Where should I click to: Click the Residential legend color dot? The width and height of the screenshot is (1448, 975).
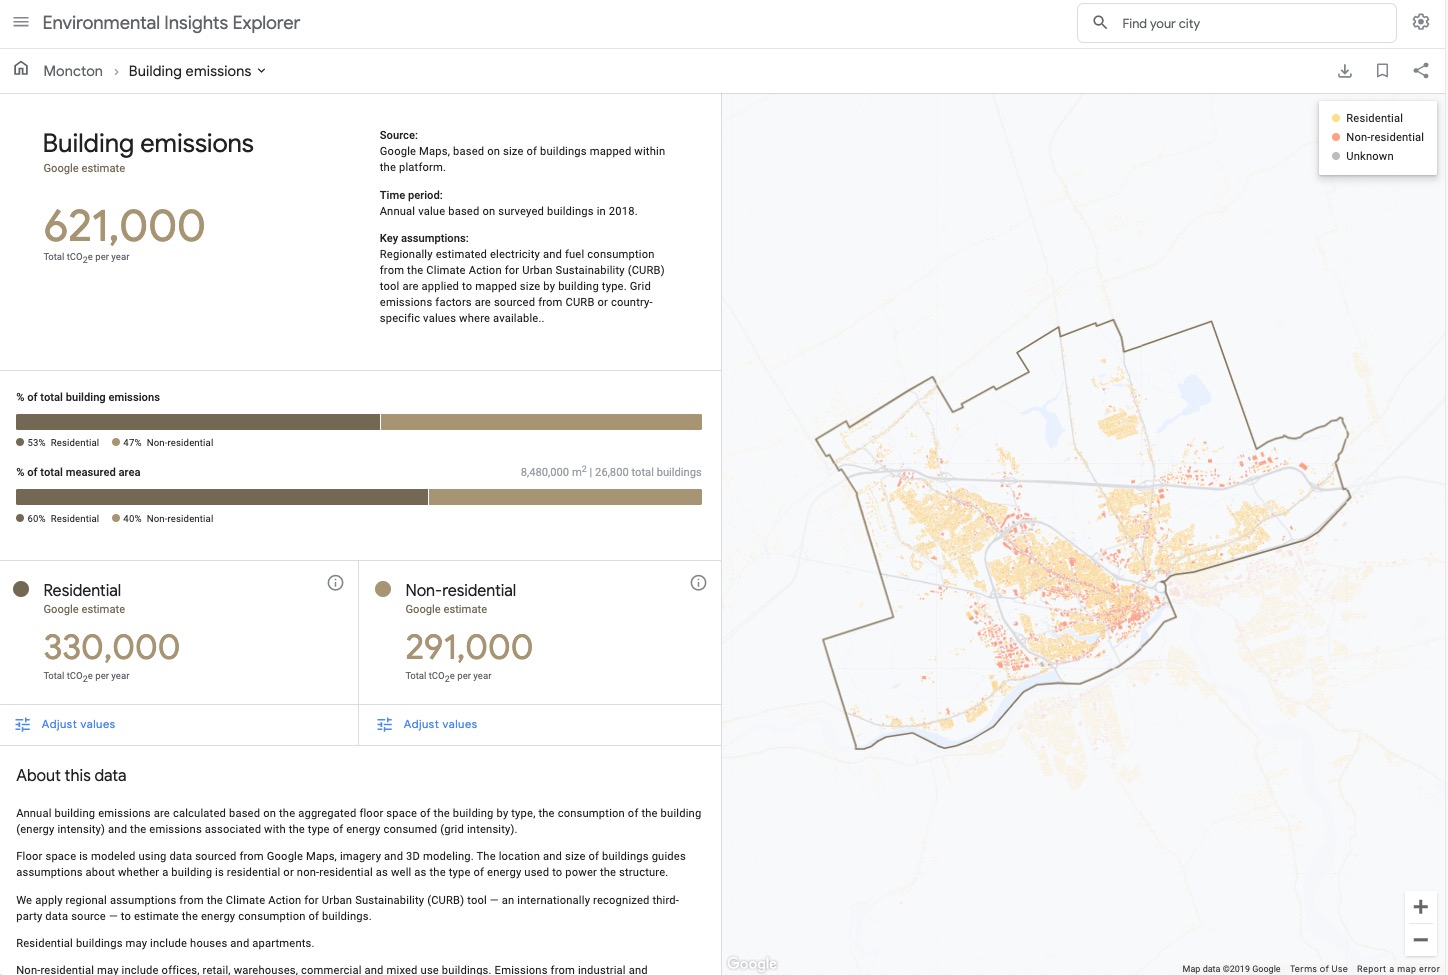(1336, 118)
